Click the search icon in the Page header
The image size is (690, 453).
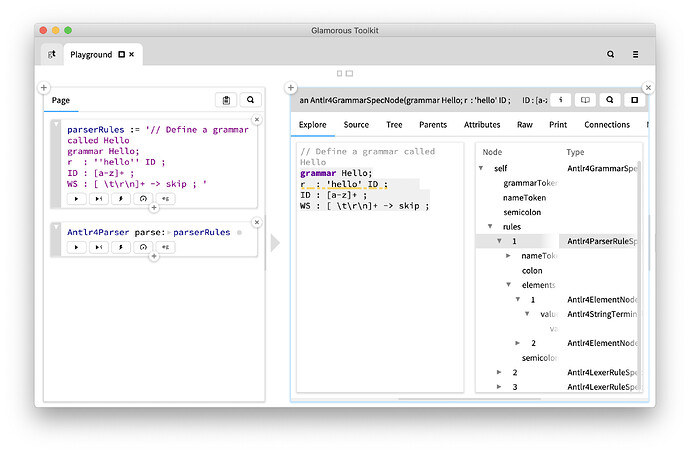click(x=250, y=100)
